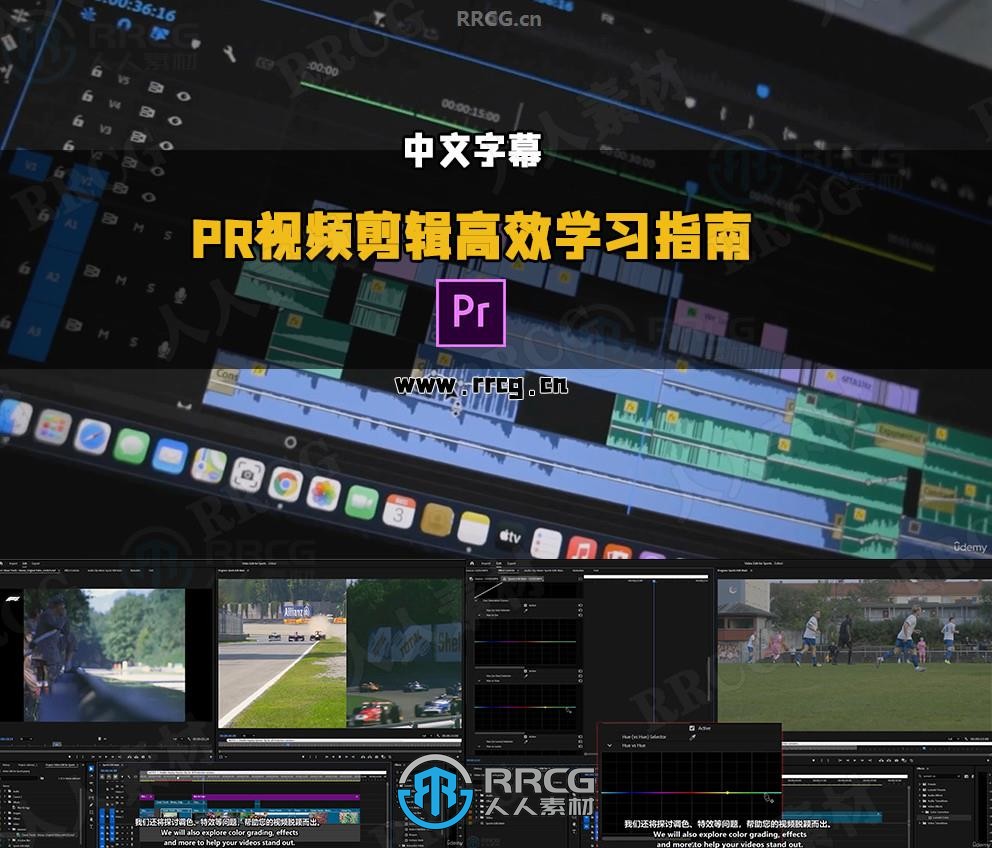The image size is (992, 848).
Task: Click the F1 source monitor preview
Action: click(x=104, y=655)
